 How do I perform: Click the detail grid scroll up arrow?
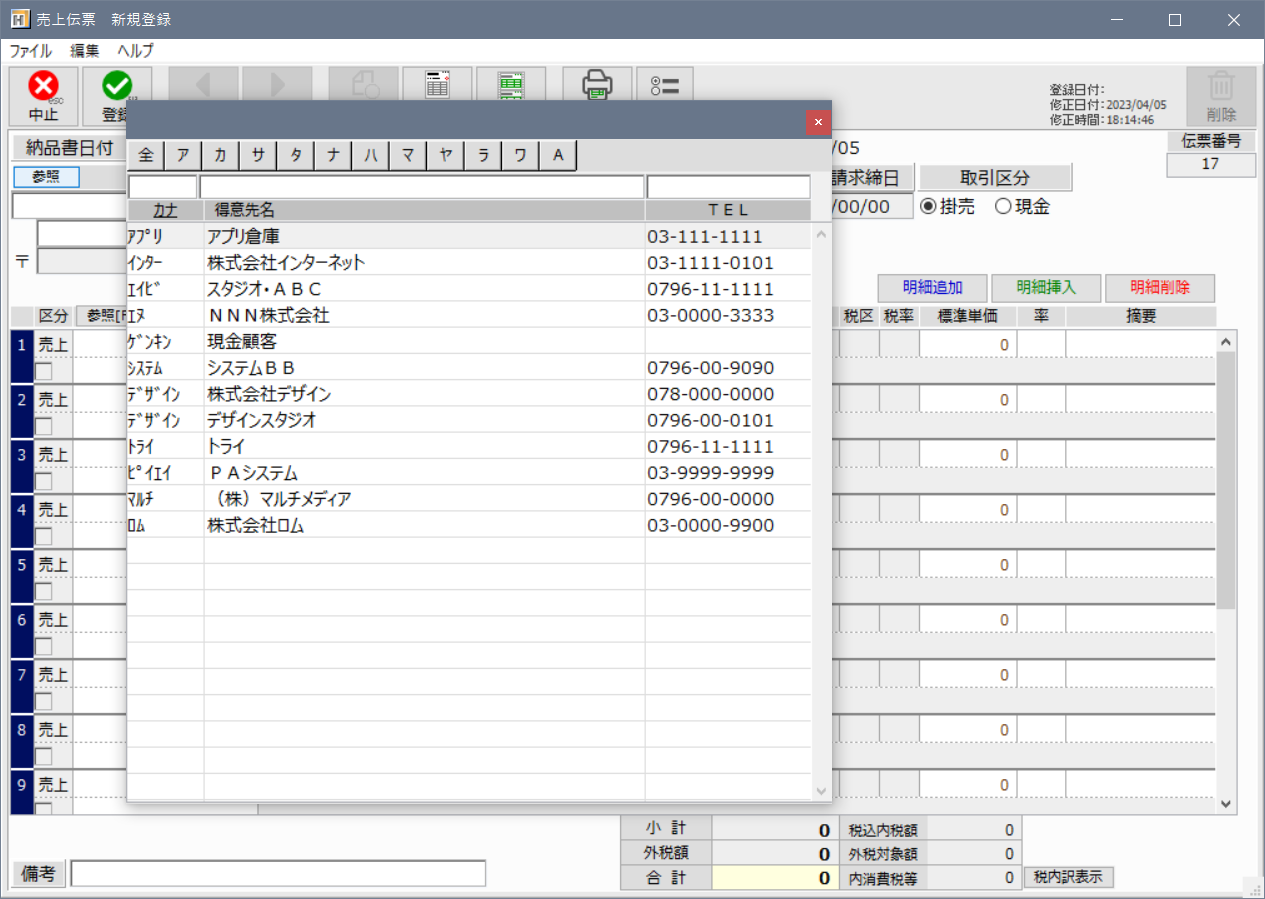point(1226,342)
